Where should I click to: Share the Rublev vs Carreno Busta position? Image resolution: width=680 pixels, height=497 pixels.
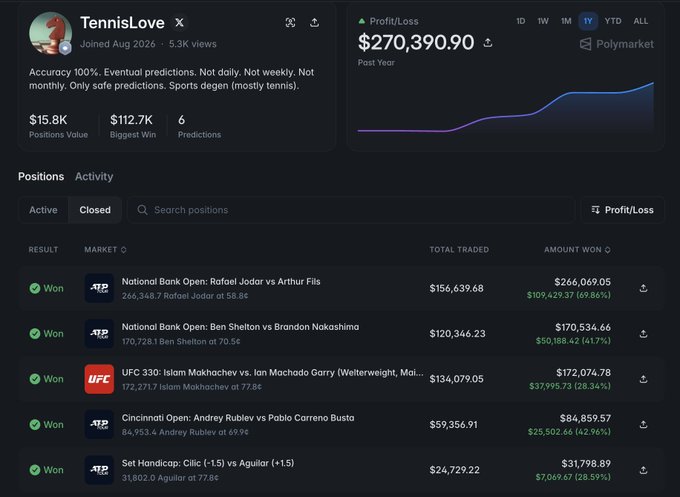coord(644,425)
